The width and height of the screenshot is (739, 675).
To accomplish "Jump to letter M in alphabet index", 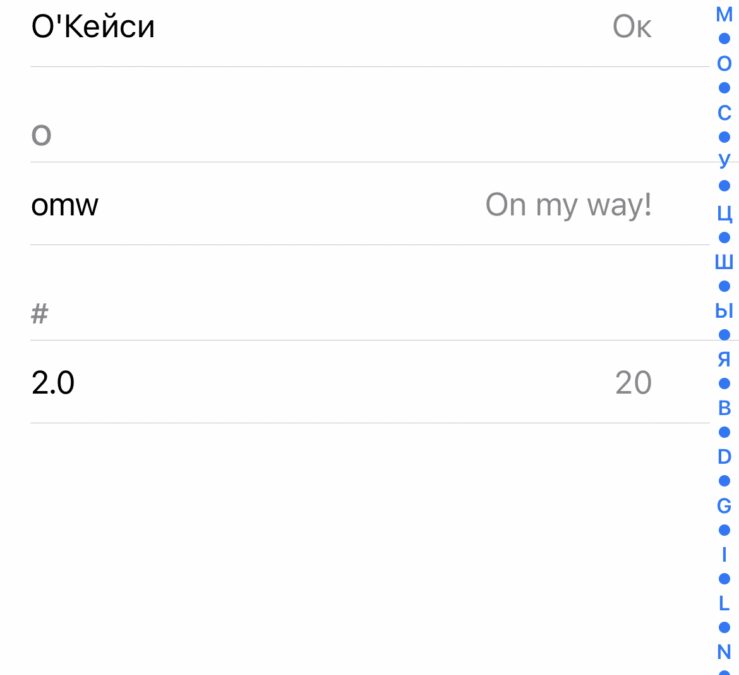I will coord(724,15).
